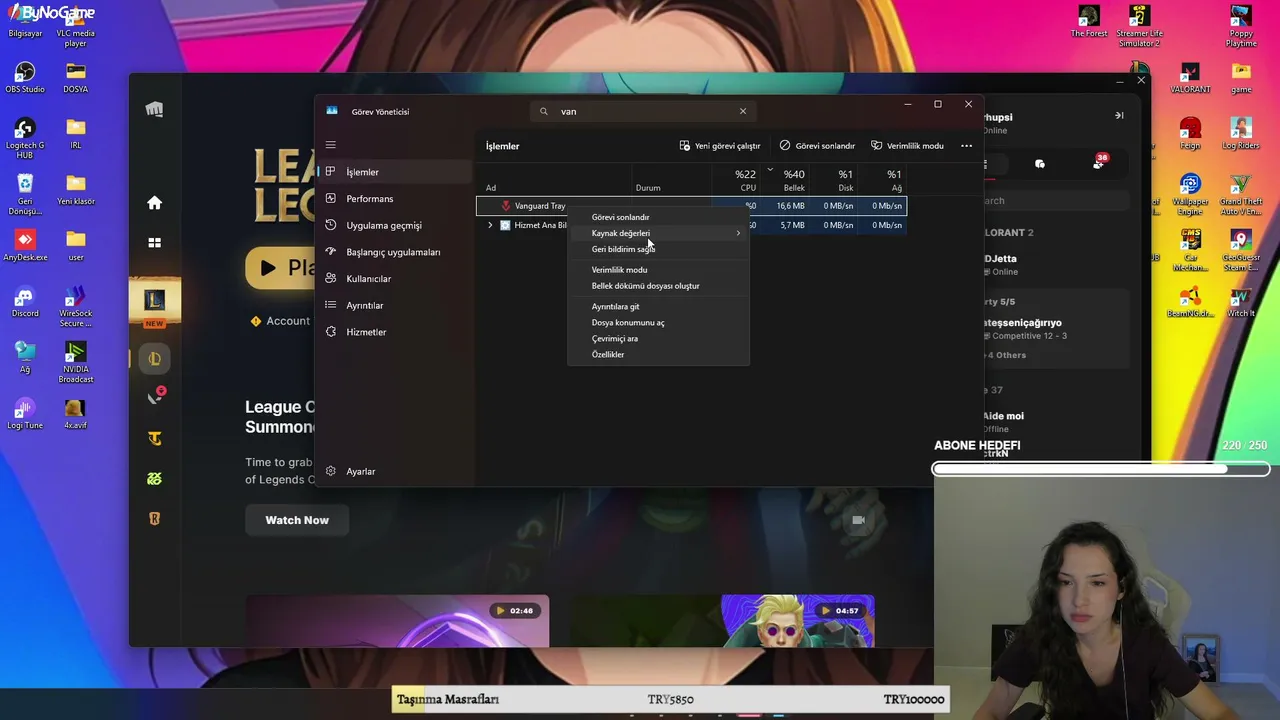Viewport: 1280px width, 720px height.
Task: Open Logitech G HUB desktop shortcut
Action: pyautogui.click(x=25, y=138)
